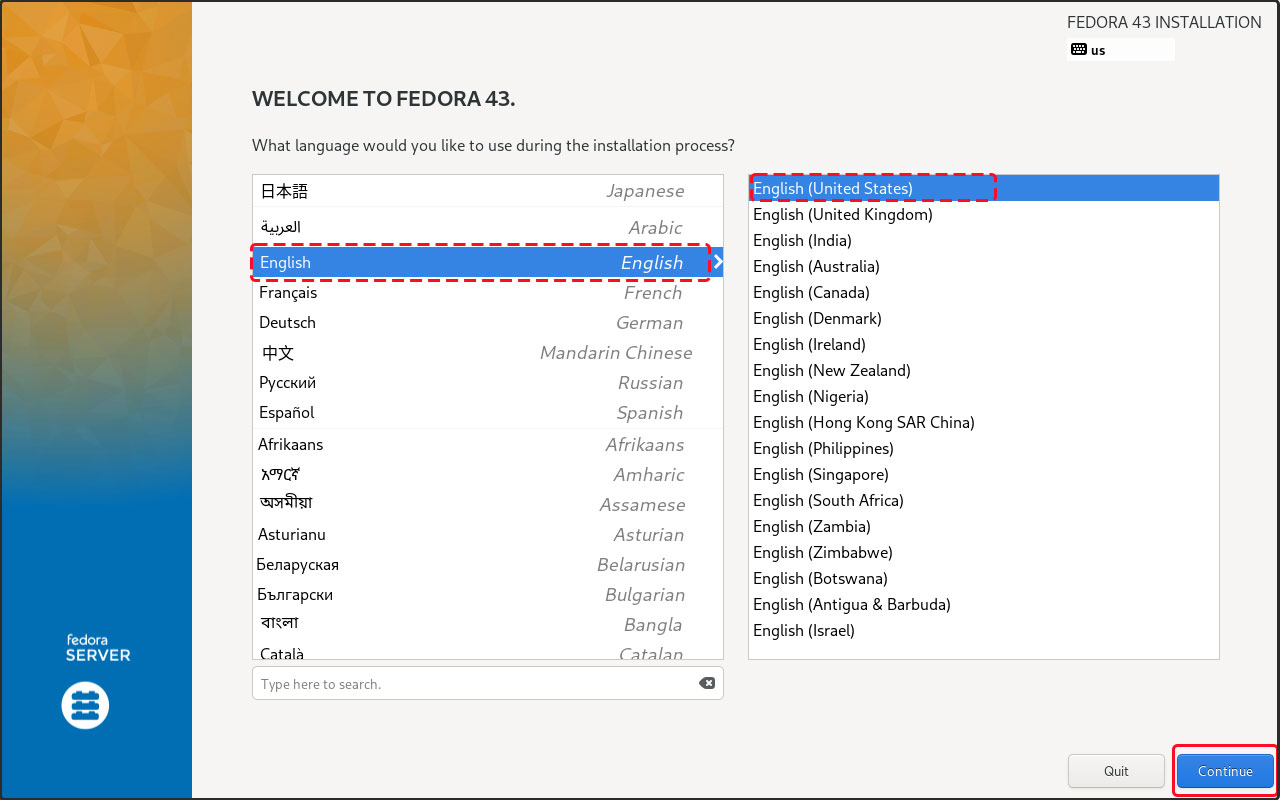The width and height of the screenshot is (1280, 800).
Task: Click the arrow beside selected English
Action: click(717, 263)
